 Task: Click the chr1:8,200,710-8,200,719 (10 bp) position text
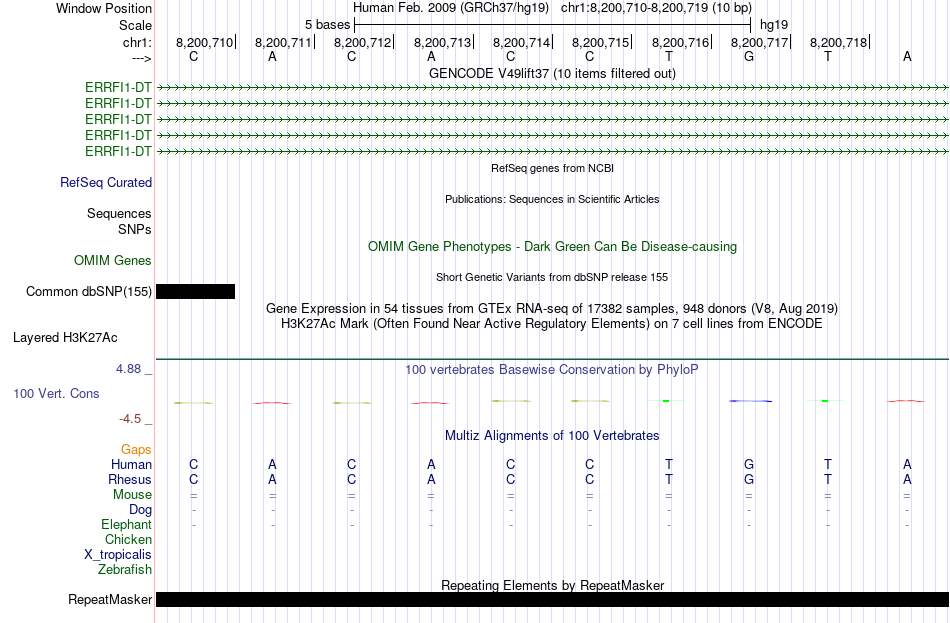tap(656, 8)
